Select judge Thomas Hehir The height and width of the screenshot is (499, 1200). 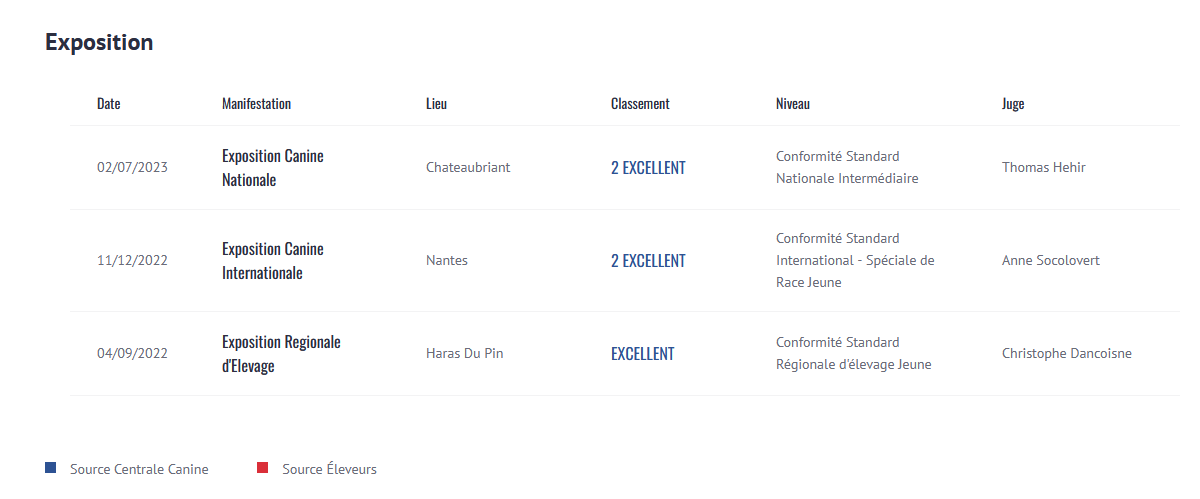1043,168
